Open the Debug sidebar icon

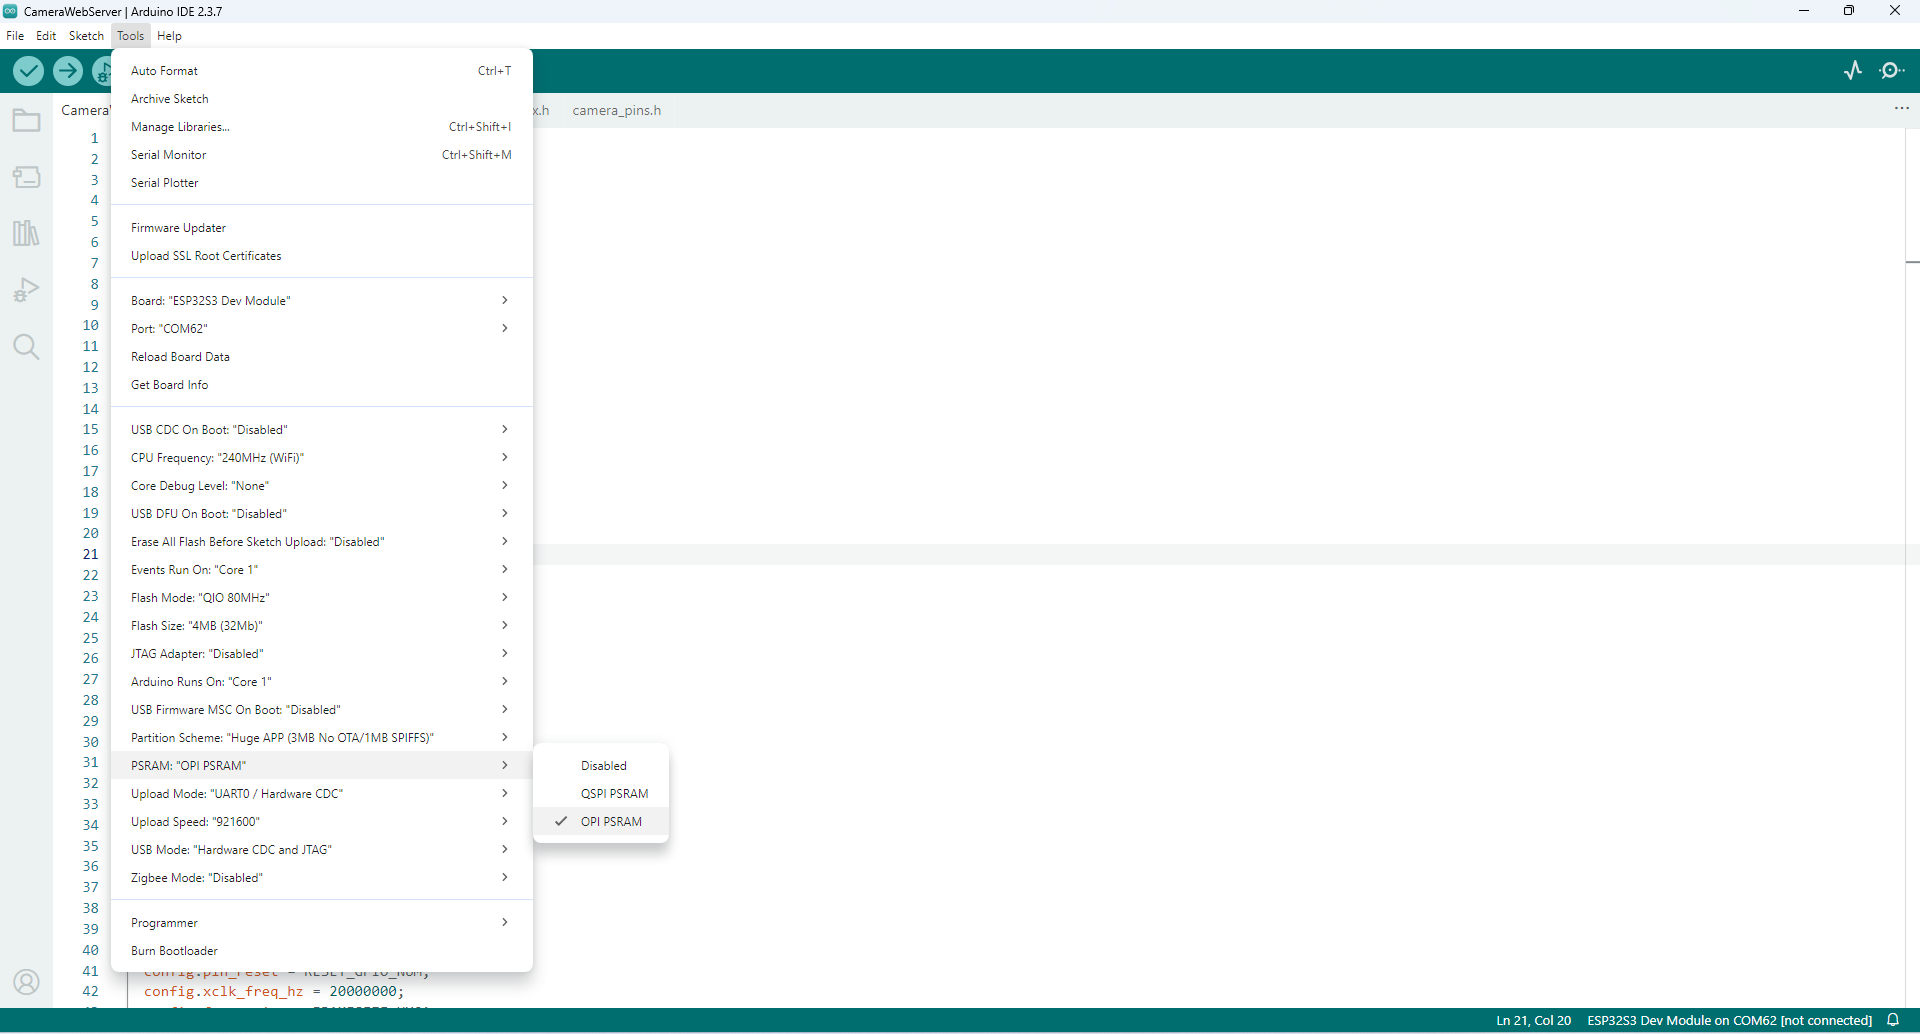click(26, 290)
